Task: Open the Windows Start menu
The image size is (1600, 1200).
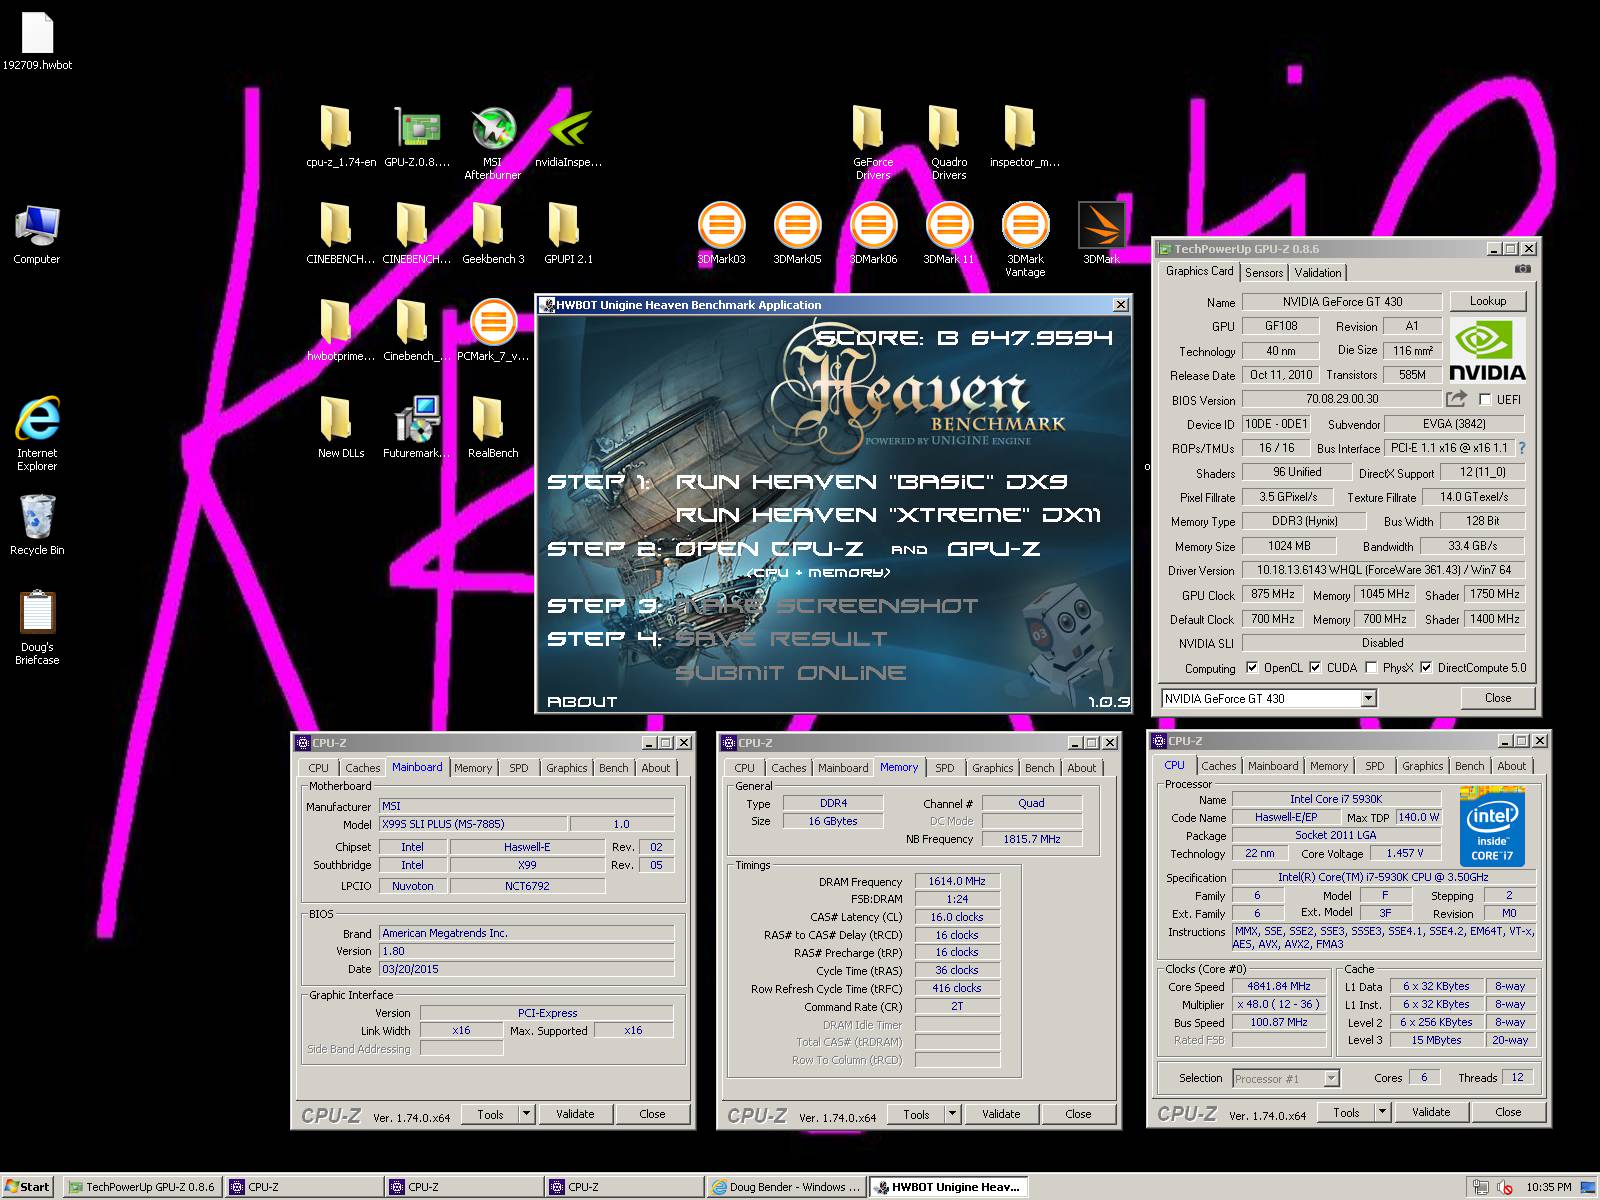Action: (x=27, y=1187)
